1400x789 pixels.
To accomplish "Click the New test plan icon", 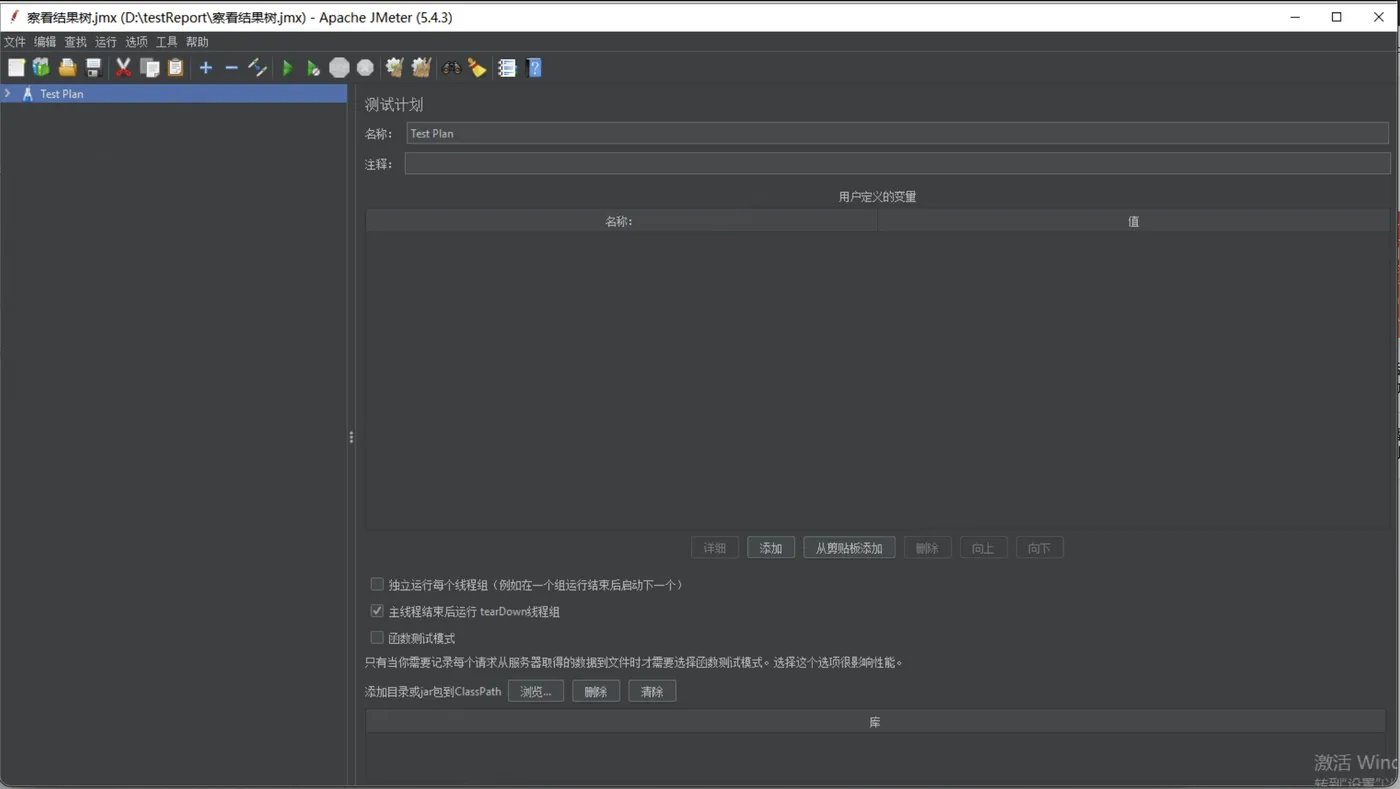I will coord(16,67).
